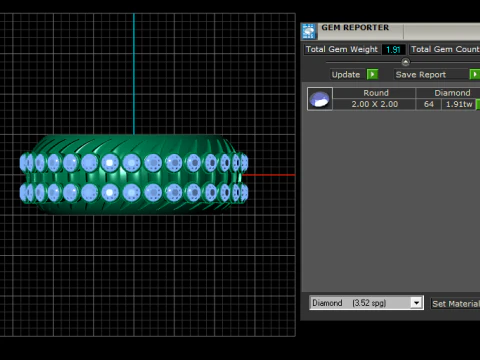The image size is (480, 360).
Task: Click the Total Gem Weight label
Action: point(342,49)
